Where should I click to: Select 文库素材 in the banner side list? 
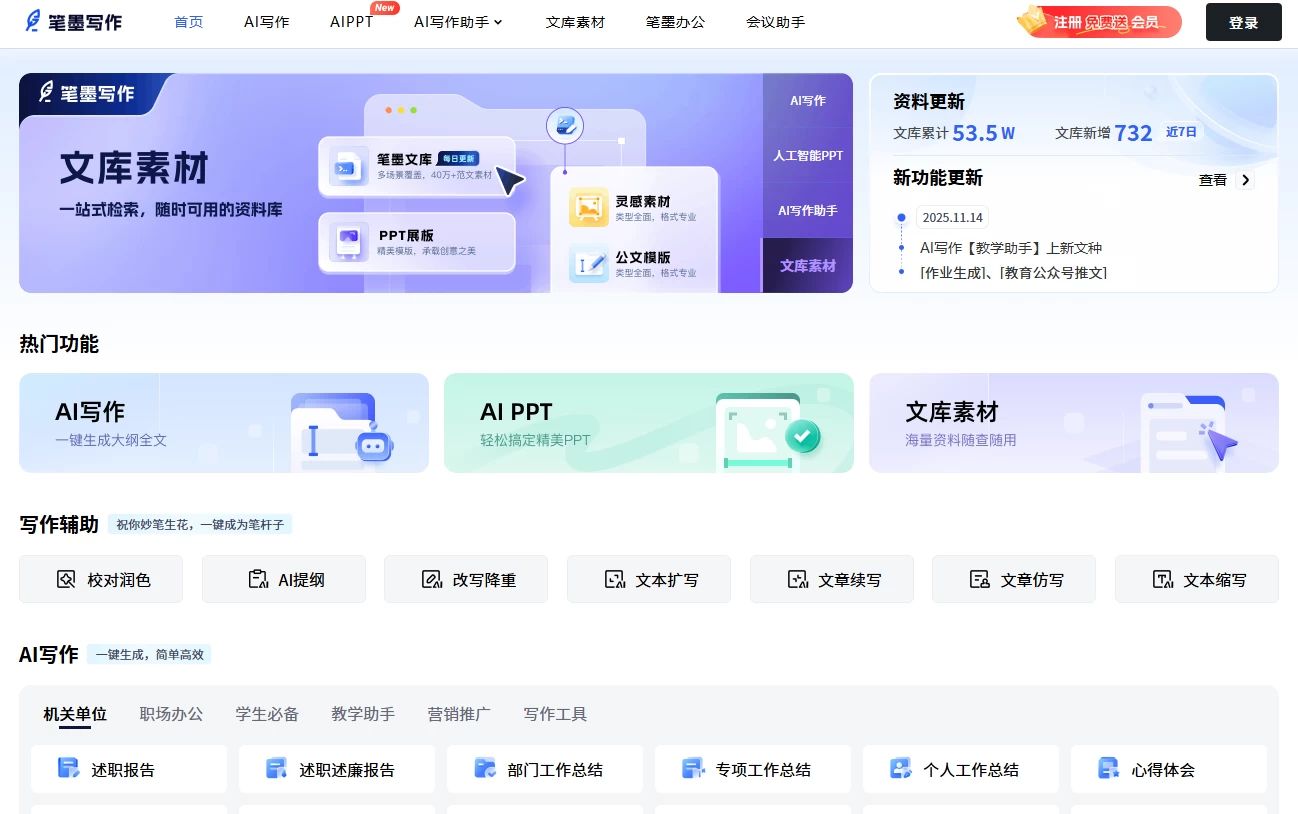tap(807, 266)
